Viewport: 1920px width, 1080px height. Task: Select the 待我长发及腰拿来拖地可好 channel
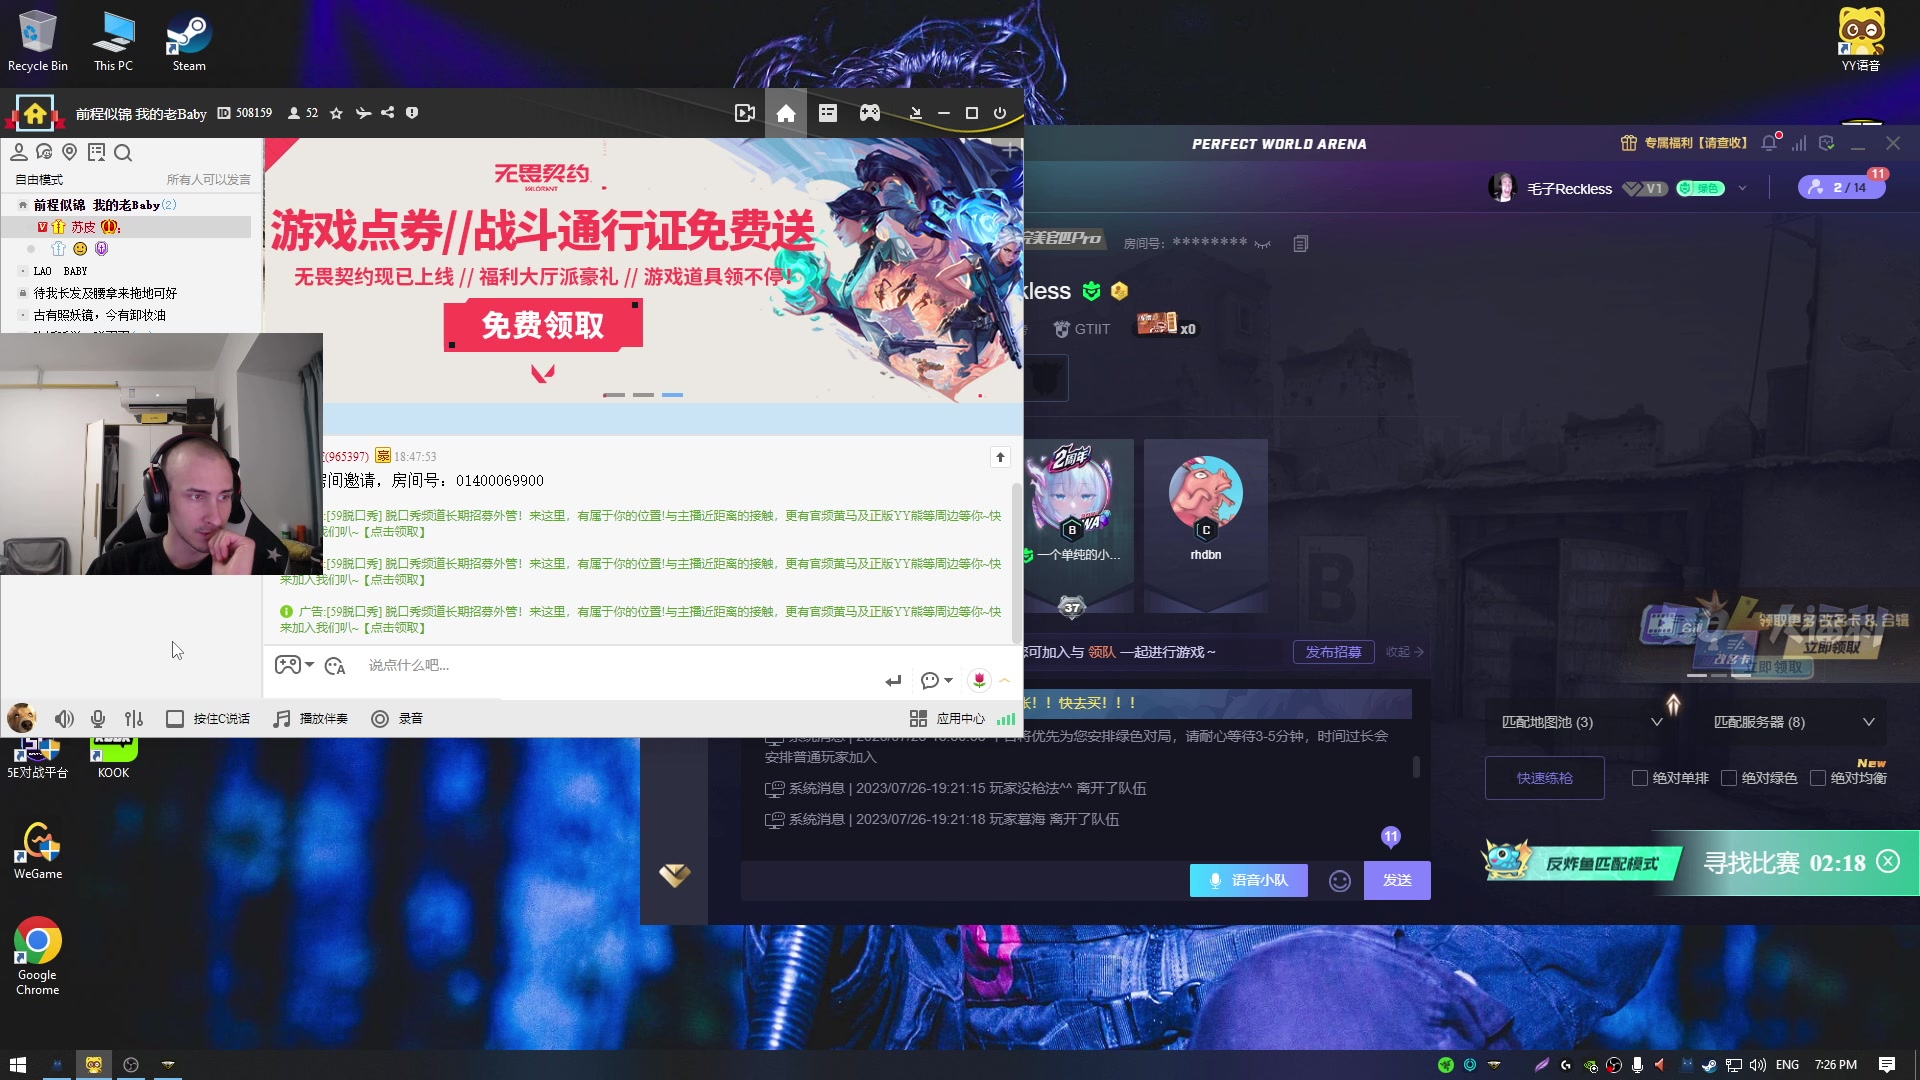(105, 293)
